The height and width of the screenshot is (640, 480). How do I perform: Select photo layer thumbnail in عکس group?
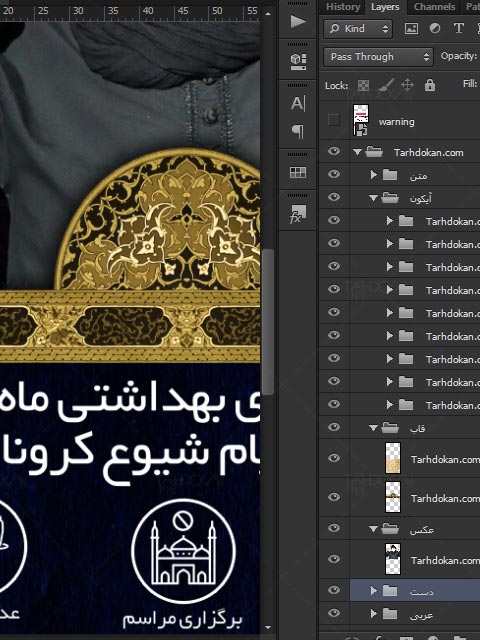point(393,559)
